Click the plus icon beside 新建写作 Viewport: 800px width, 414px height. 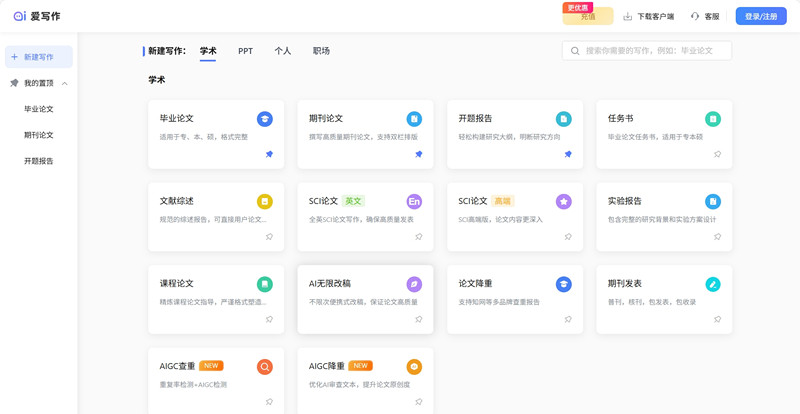tap(14, 57)
